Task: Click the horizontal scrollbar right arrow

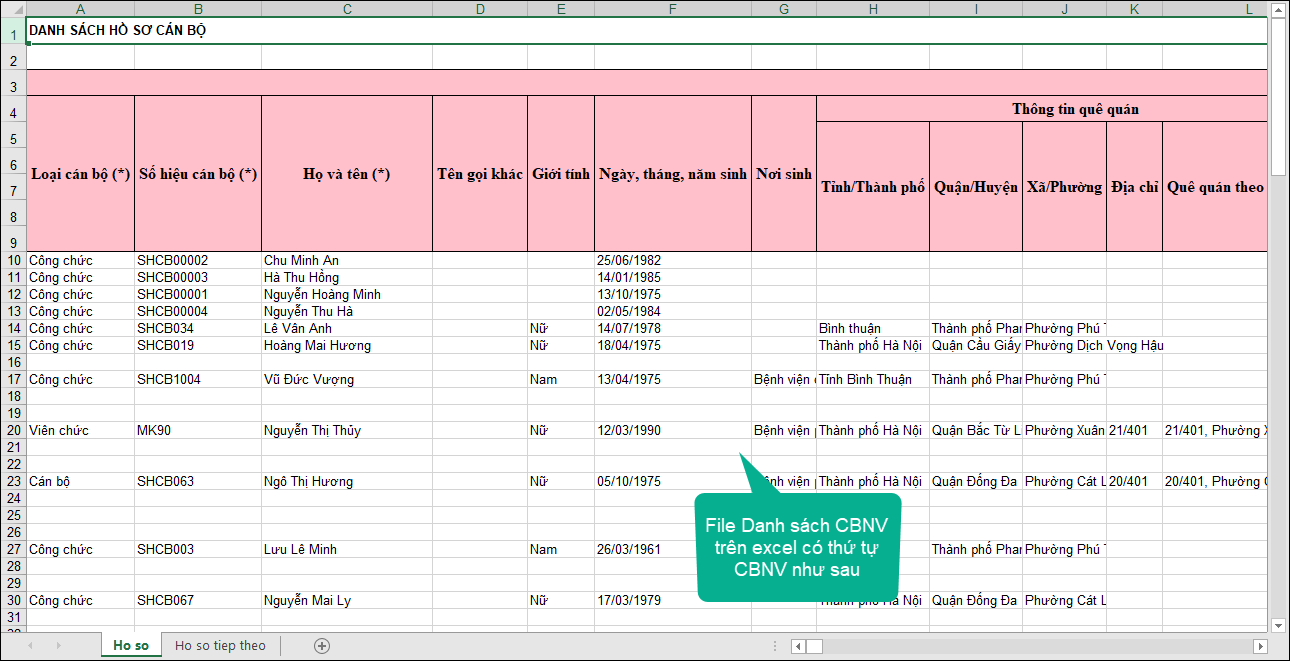Action: tap(1258, 646)
